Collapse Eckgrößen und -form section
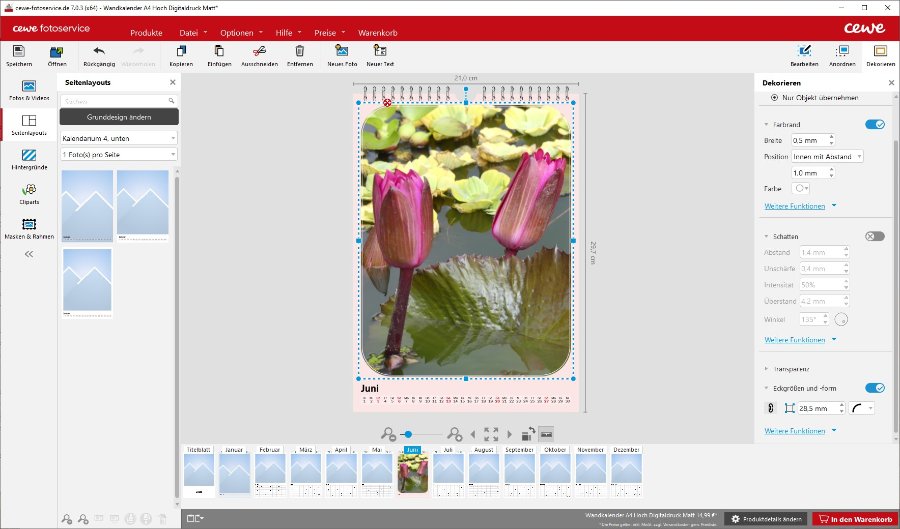The height and width of the screenshot is (529, 900). point(766,388)
